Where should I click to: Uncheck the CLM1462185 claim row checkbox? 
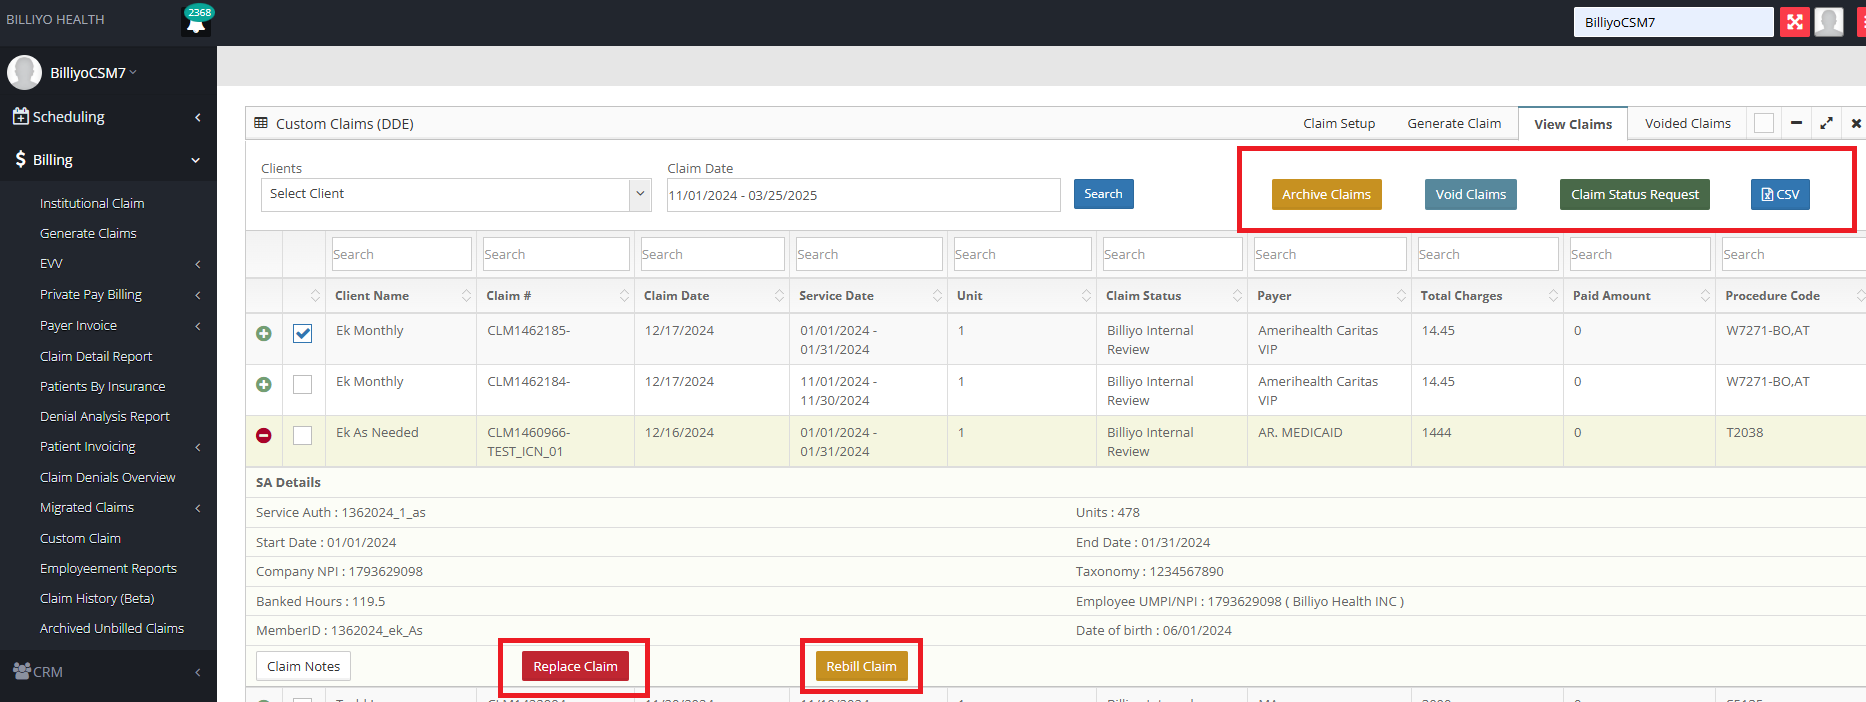pyautogui.click(x=302, y=333)
